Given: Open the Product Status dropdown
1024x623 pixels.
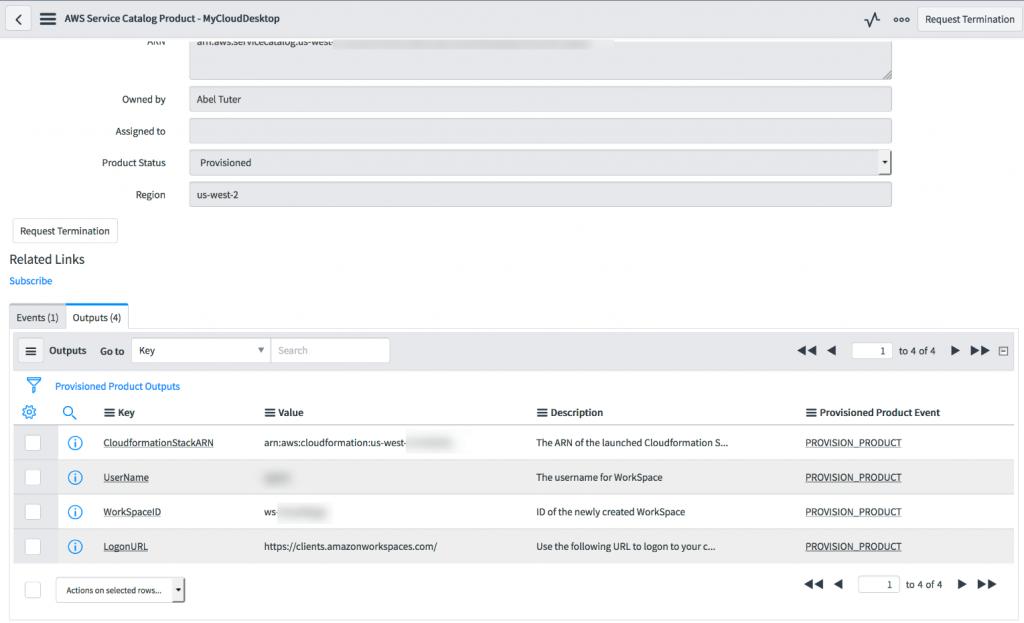Looking at the screenshot, I should pyautogui.click(x=884, y=162).
